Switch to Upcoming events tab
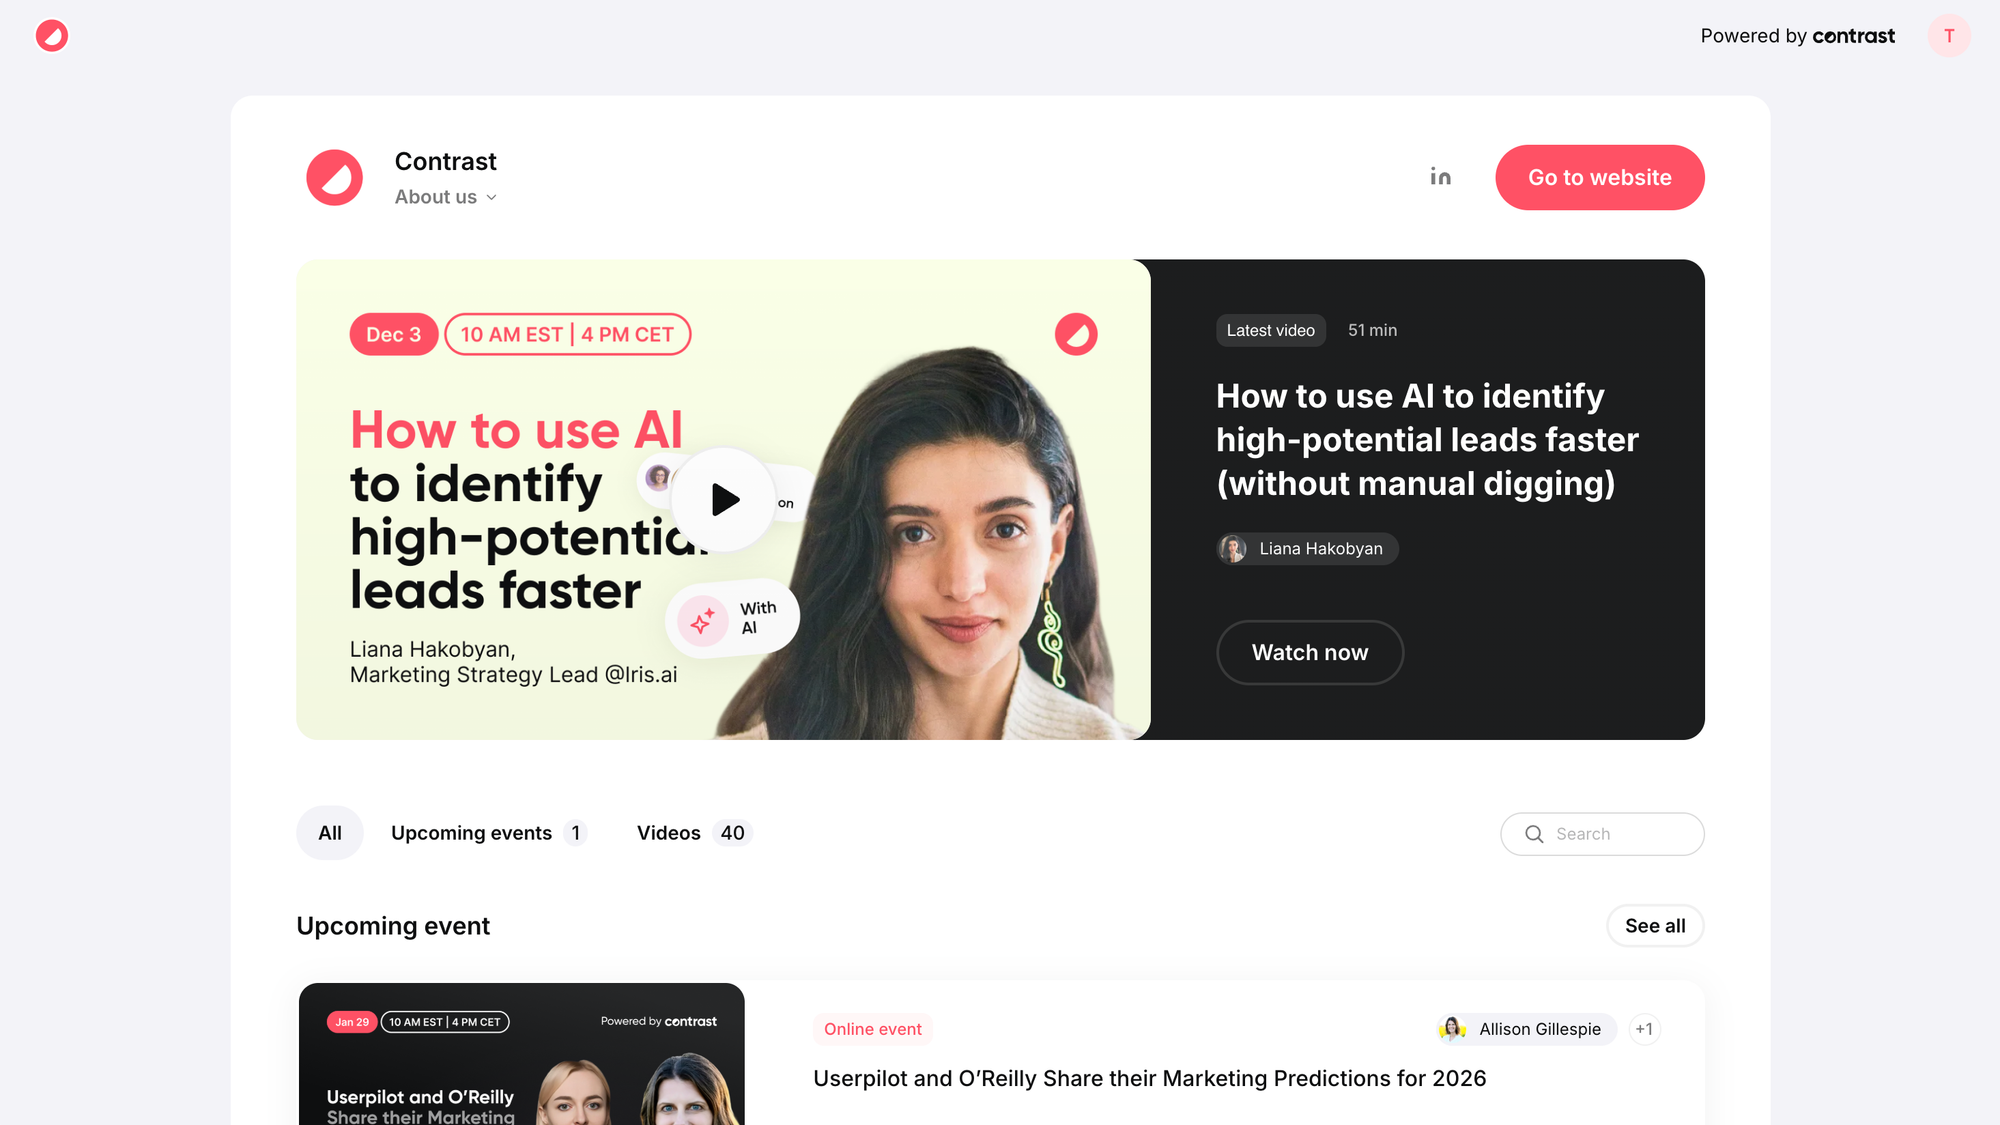This screenshot has height=1125, width=2000. coord(488,833)
